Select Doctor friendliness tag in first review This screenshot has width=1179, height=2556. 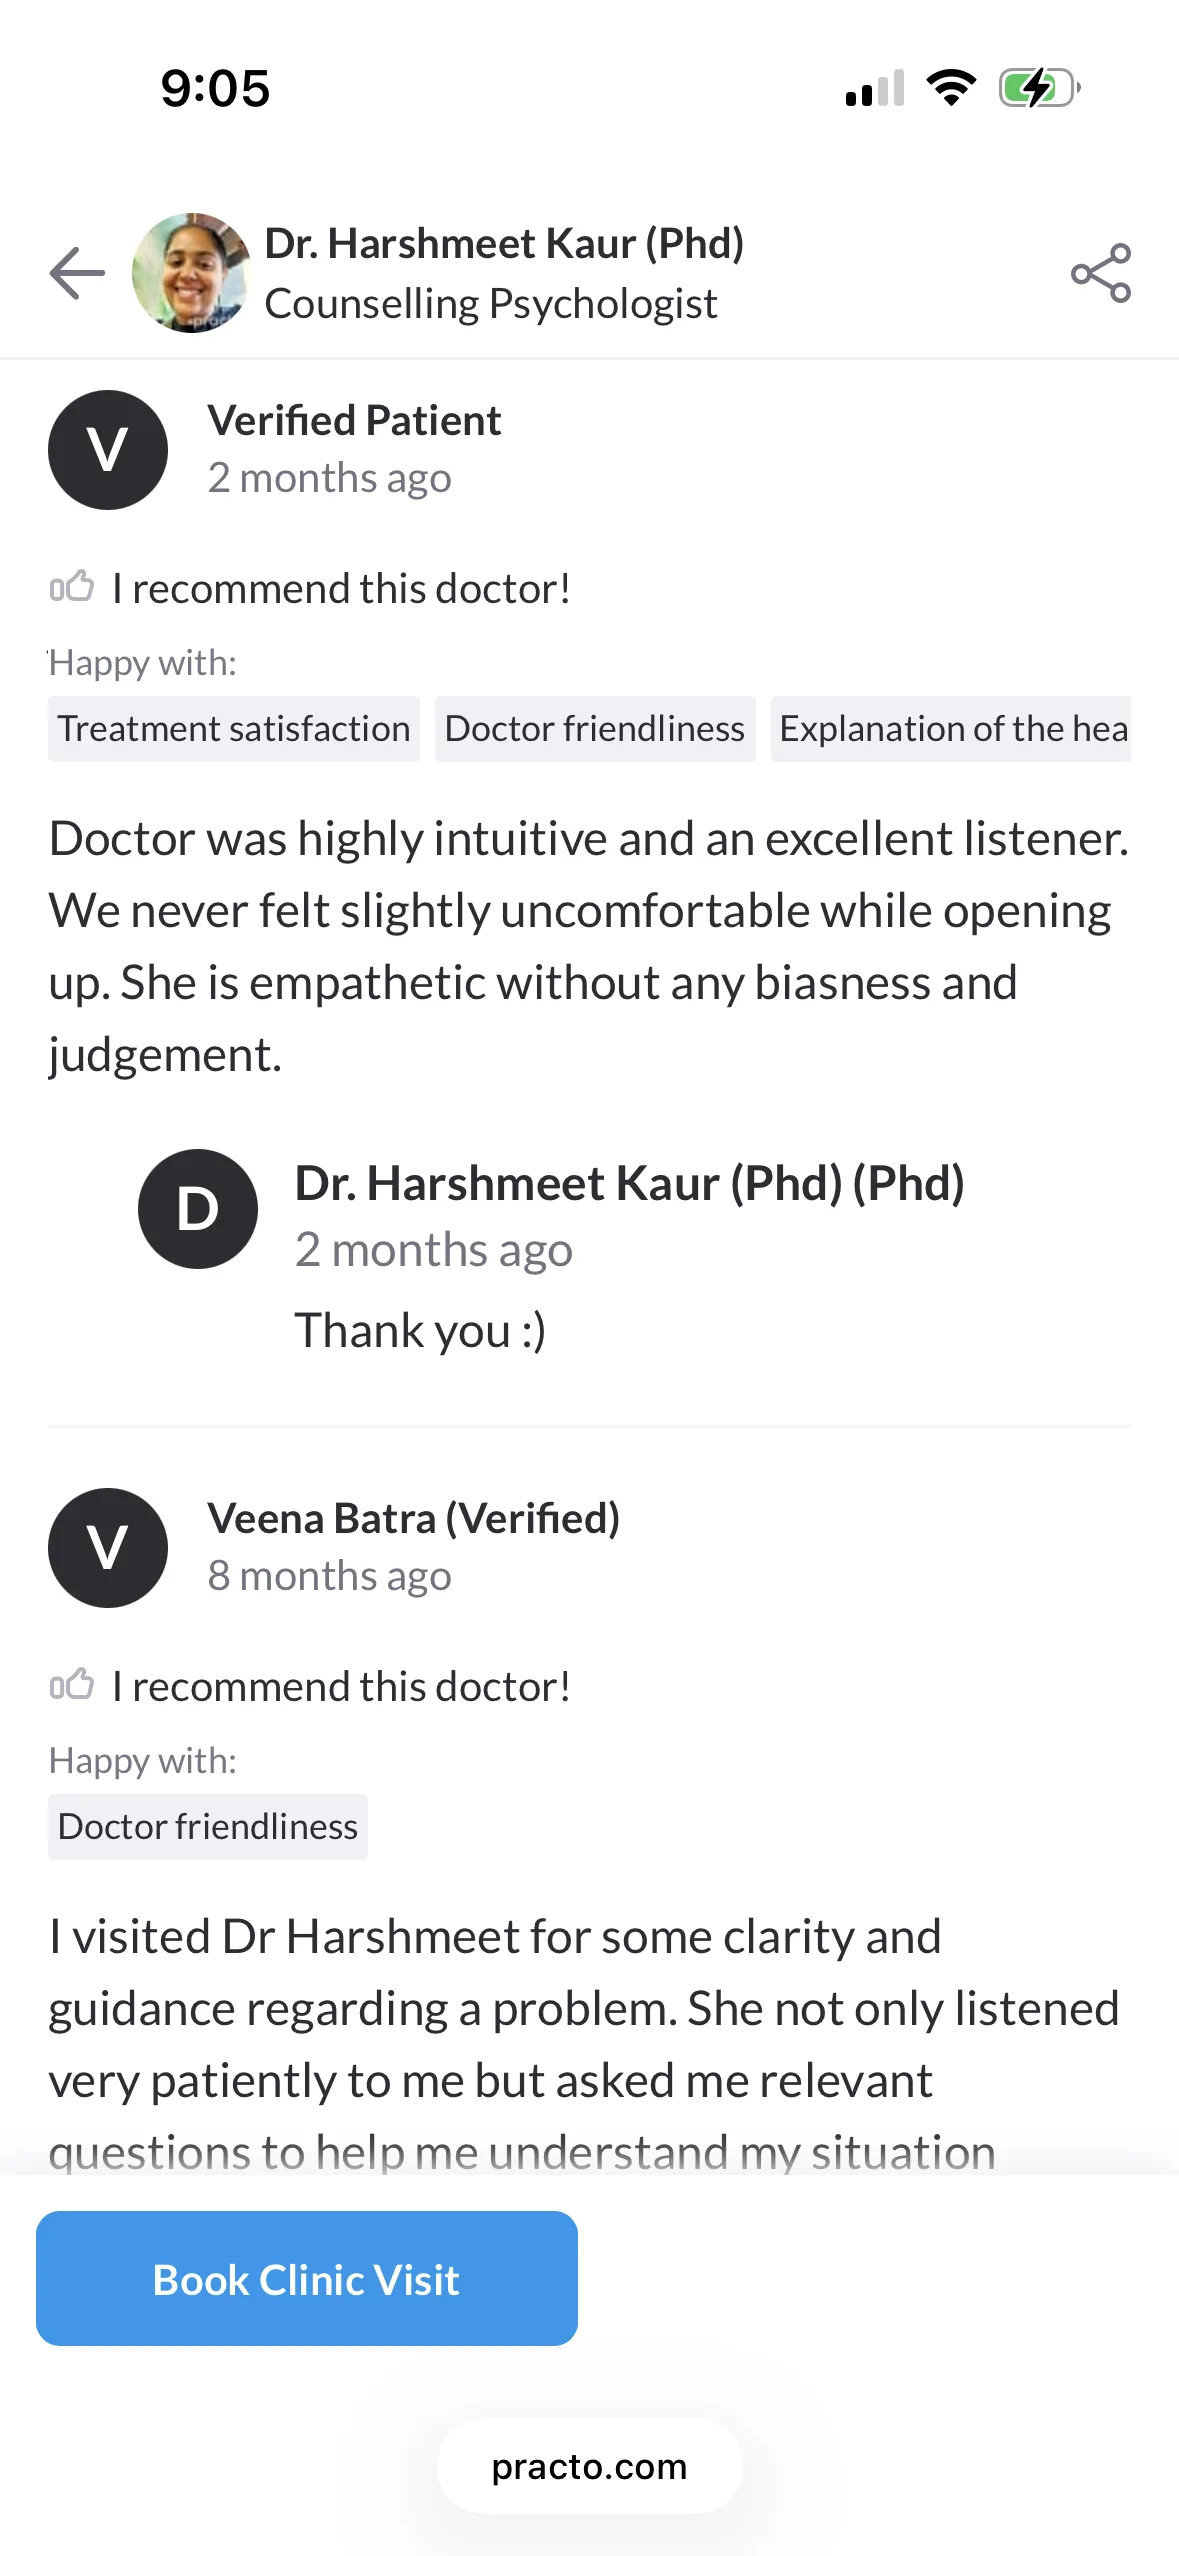click(x=595, y=729)
